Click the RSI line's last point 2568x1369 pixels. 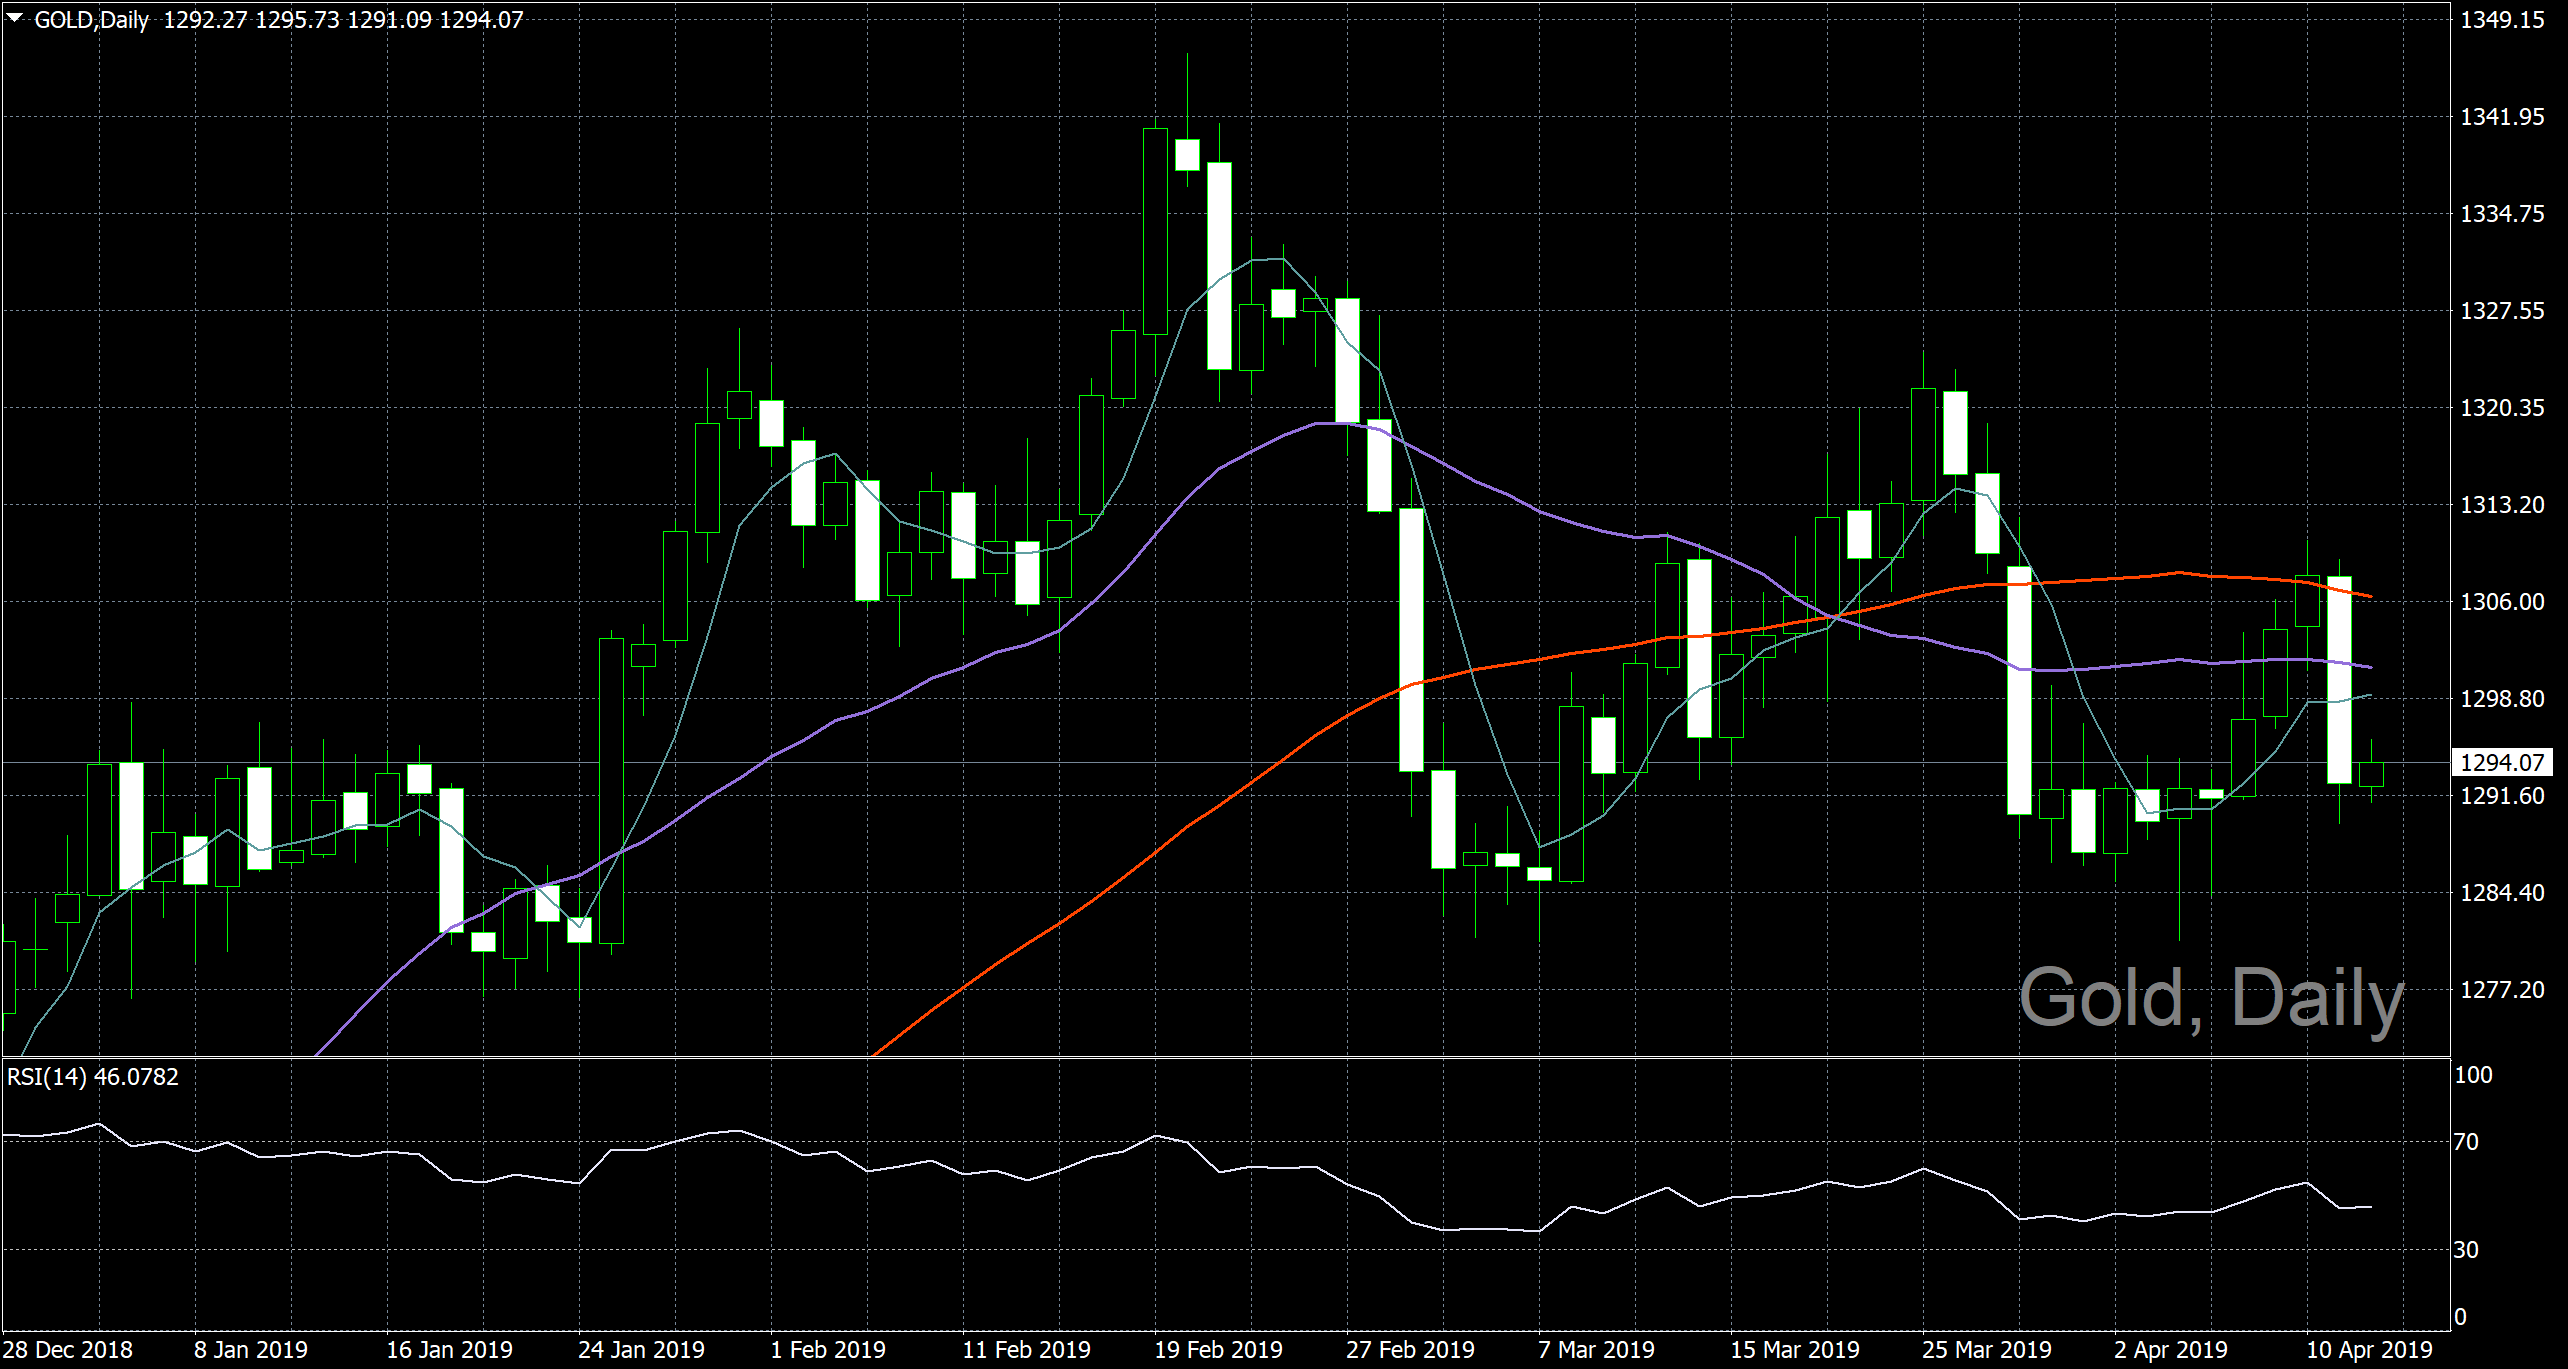click(2370, 1207)
